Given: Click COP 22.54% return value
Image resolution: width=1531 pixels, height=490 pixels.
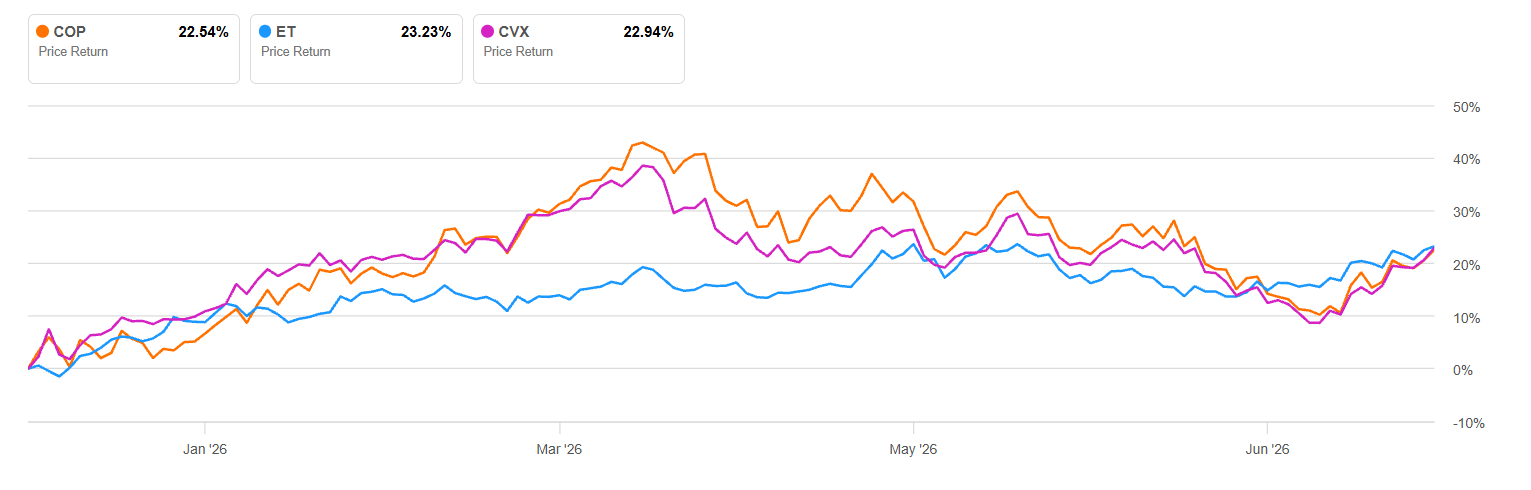Looking at the screenshot, I should pos(204,32).
